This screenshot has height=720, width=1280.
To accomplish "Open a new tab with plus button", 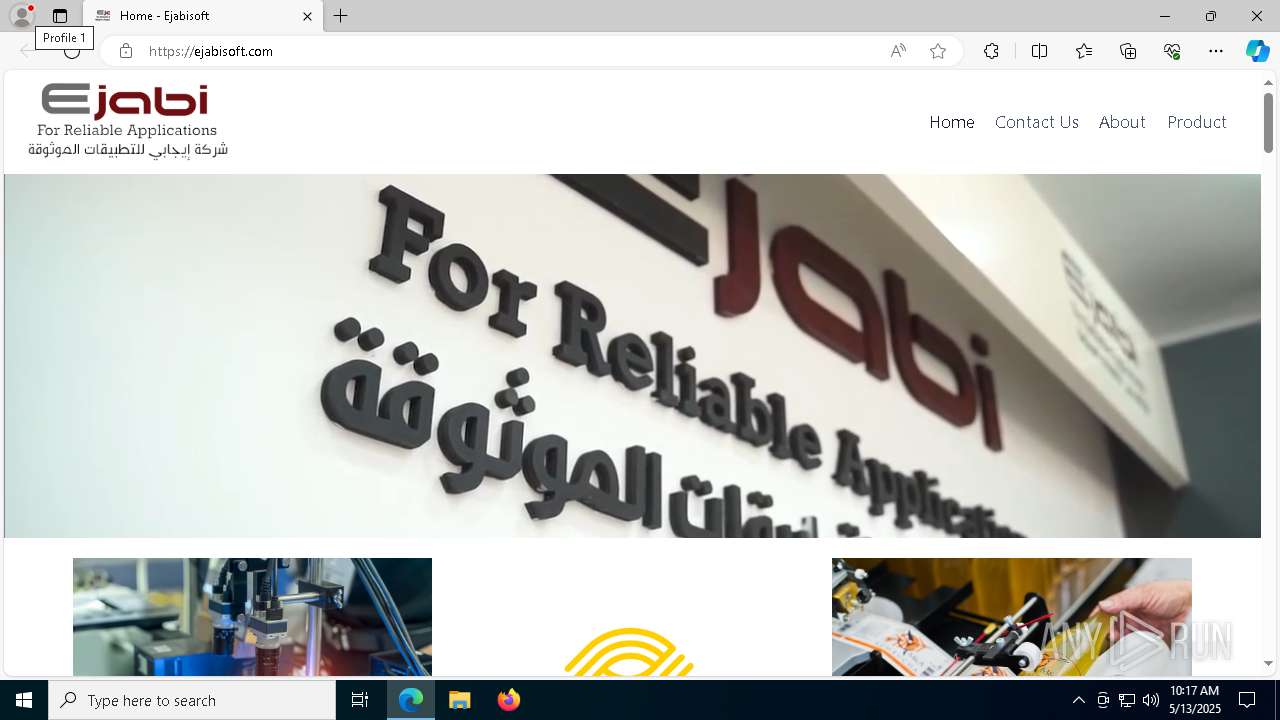I will (x=341, y=16).
